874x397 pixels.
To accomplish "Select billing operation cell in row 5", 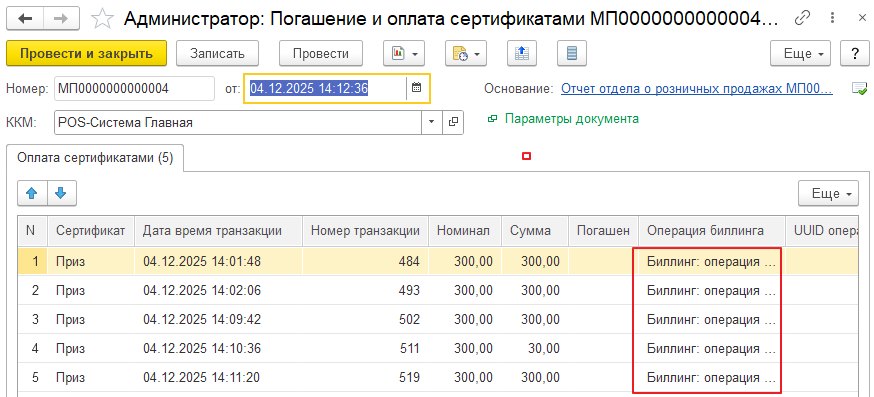I will coord(712,377).
